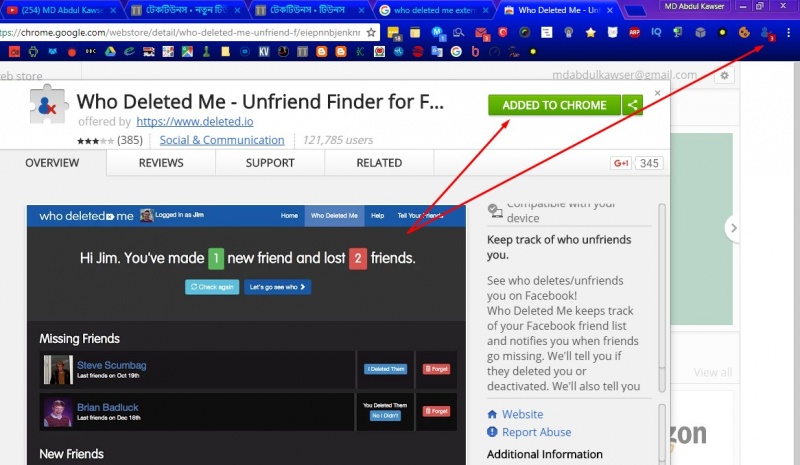Open the web store settings gear
The width and height of the screenshot is (800, 465).
[x=724, y=76]
